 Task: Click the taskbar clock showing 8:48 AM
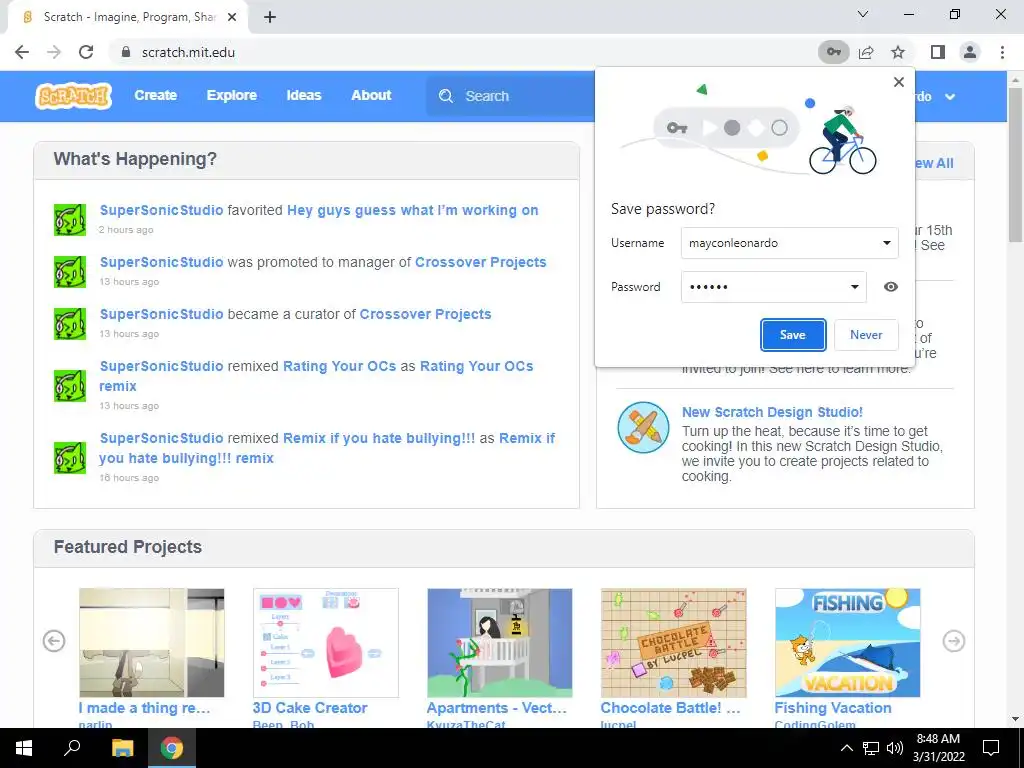(938, 748)
